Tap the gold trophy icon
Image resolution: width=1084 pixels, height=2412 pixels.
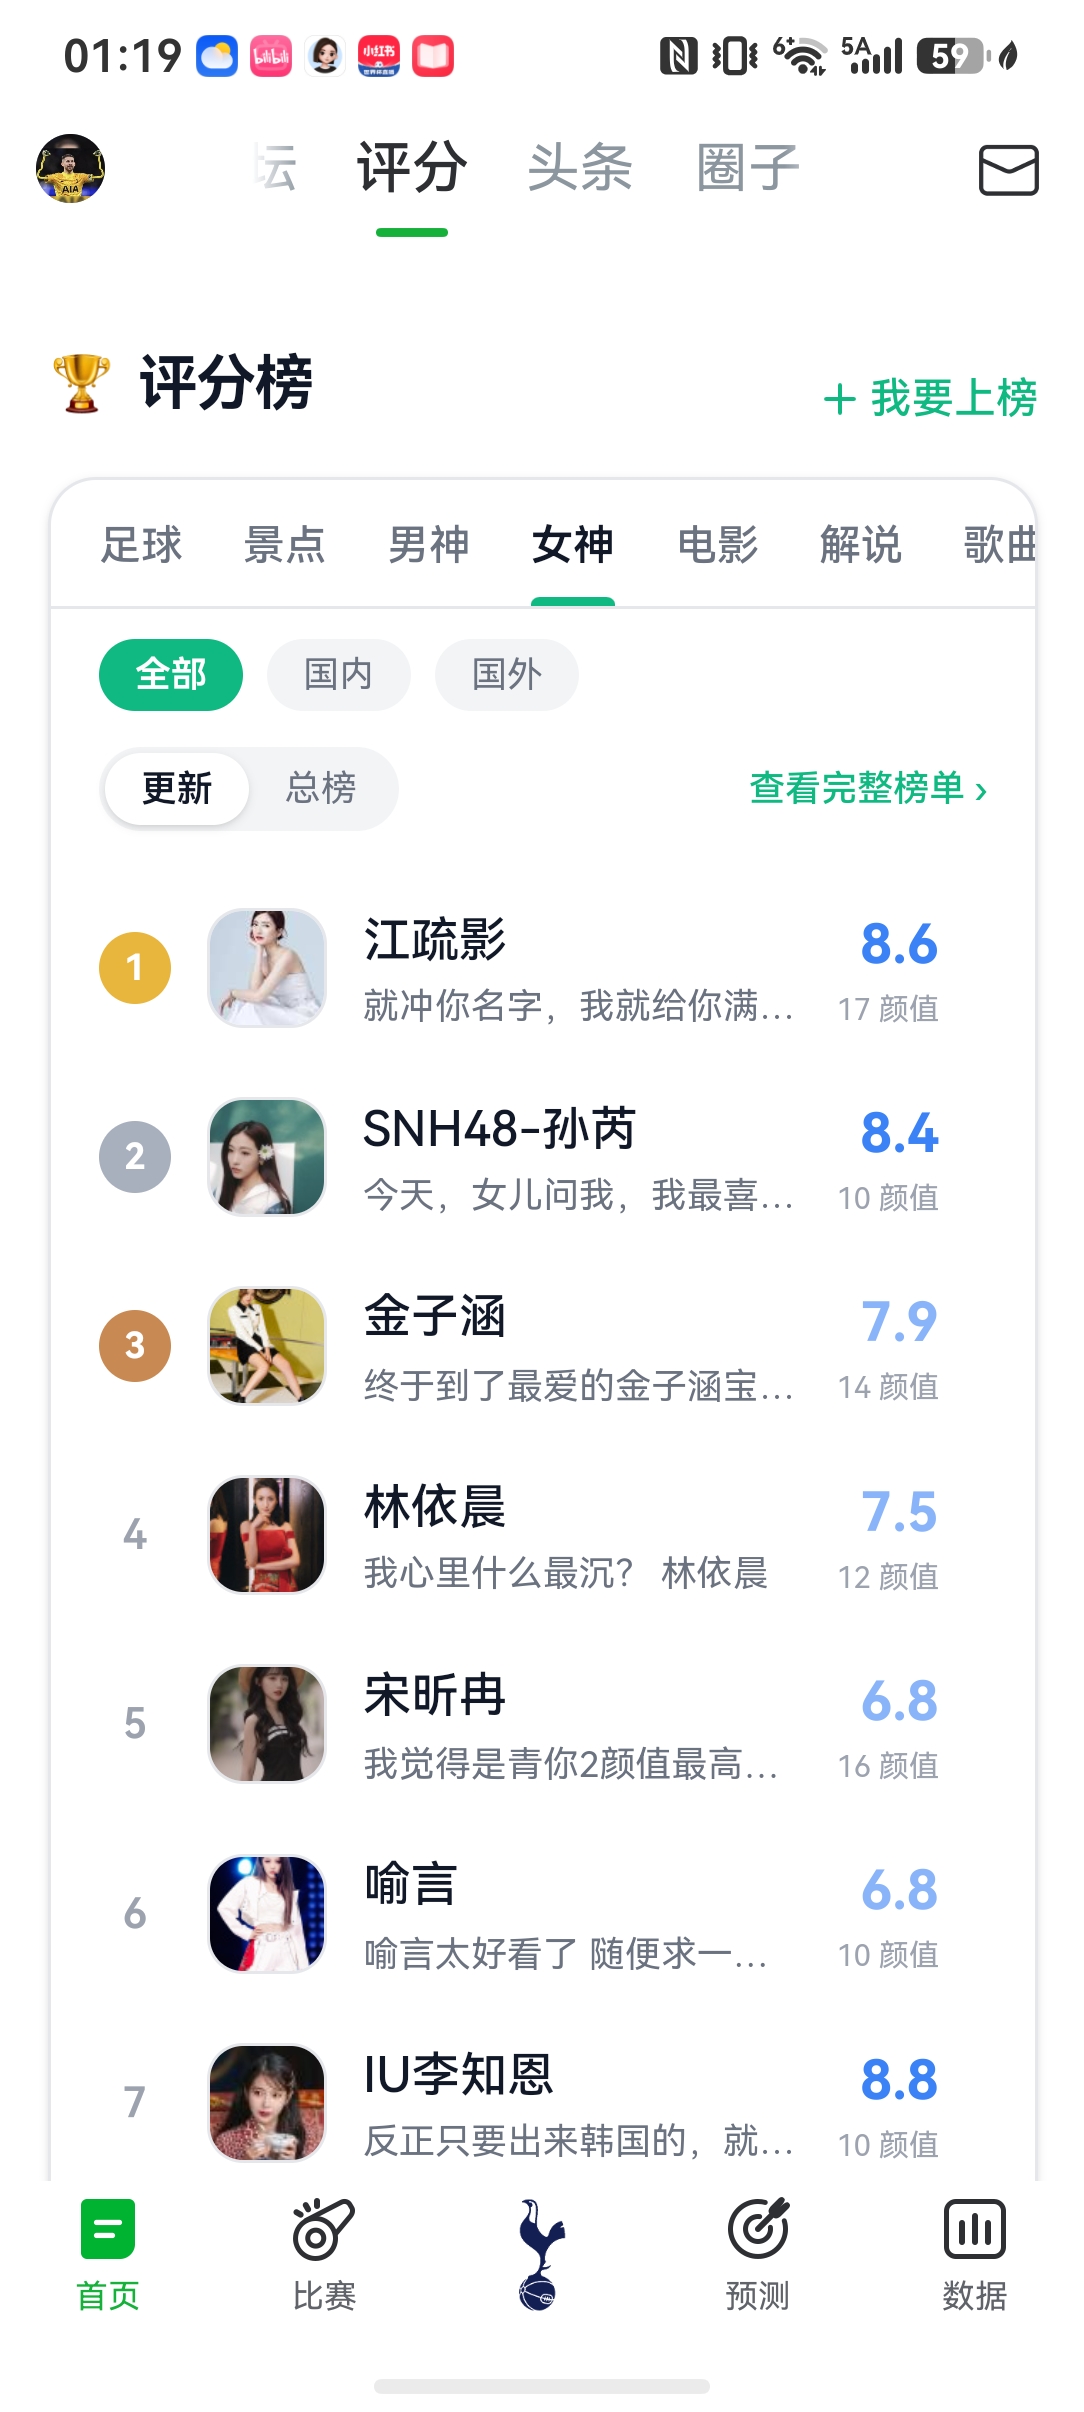coord(82,382)
